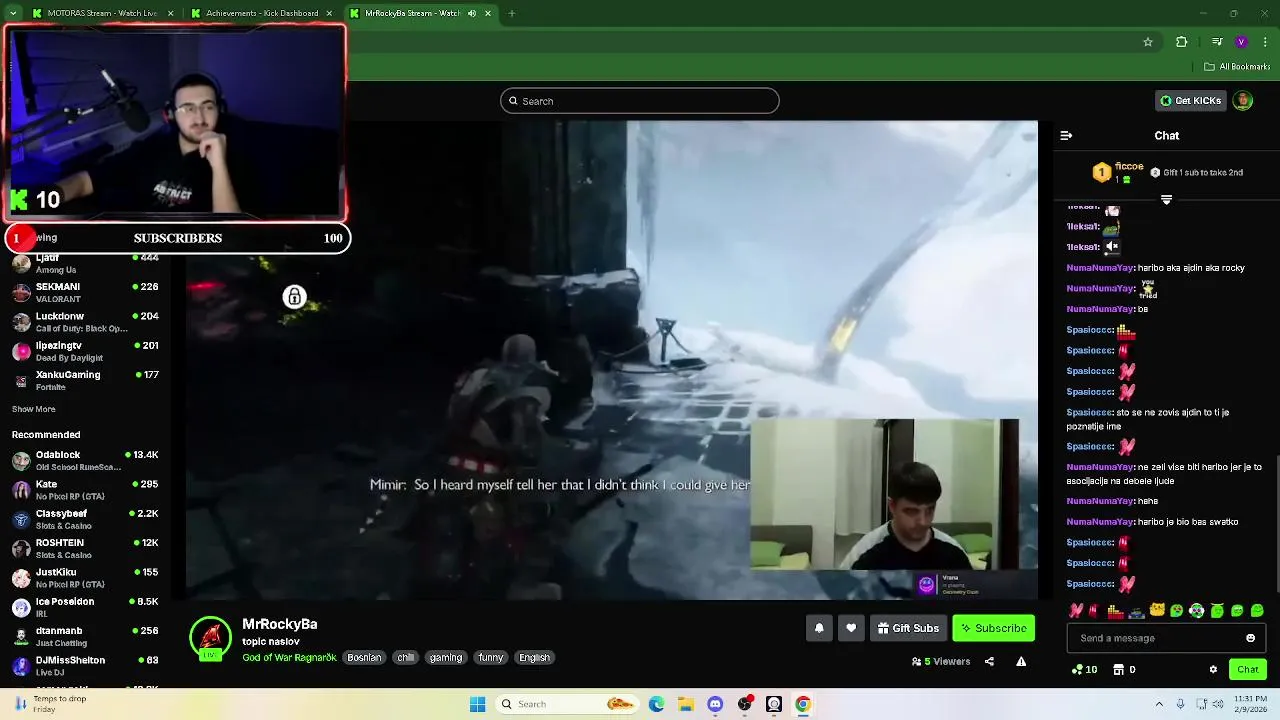This screenshot has width=1280, height=720.
Task: Toggle stream notifications bell
Action: 819,628
